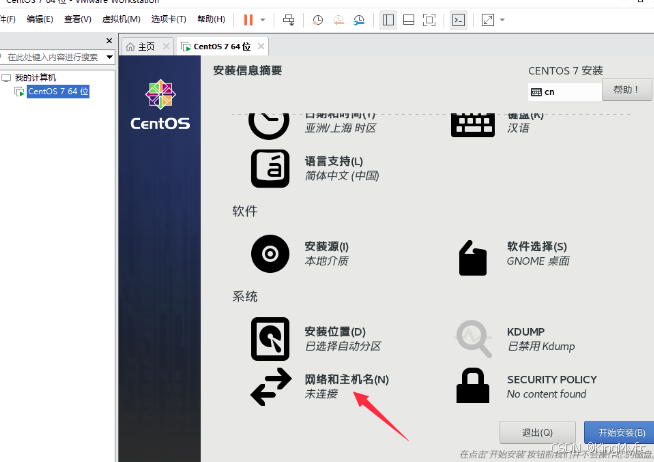This screenshot has width=654, height=462.
Task: Open the stretch display dropdown arrow
Action: pos(502,20)
